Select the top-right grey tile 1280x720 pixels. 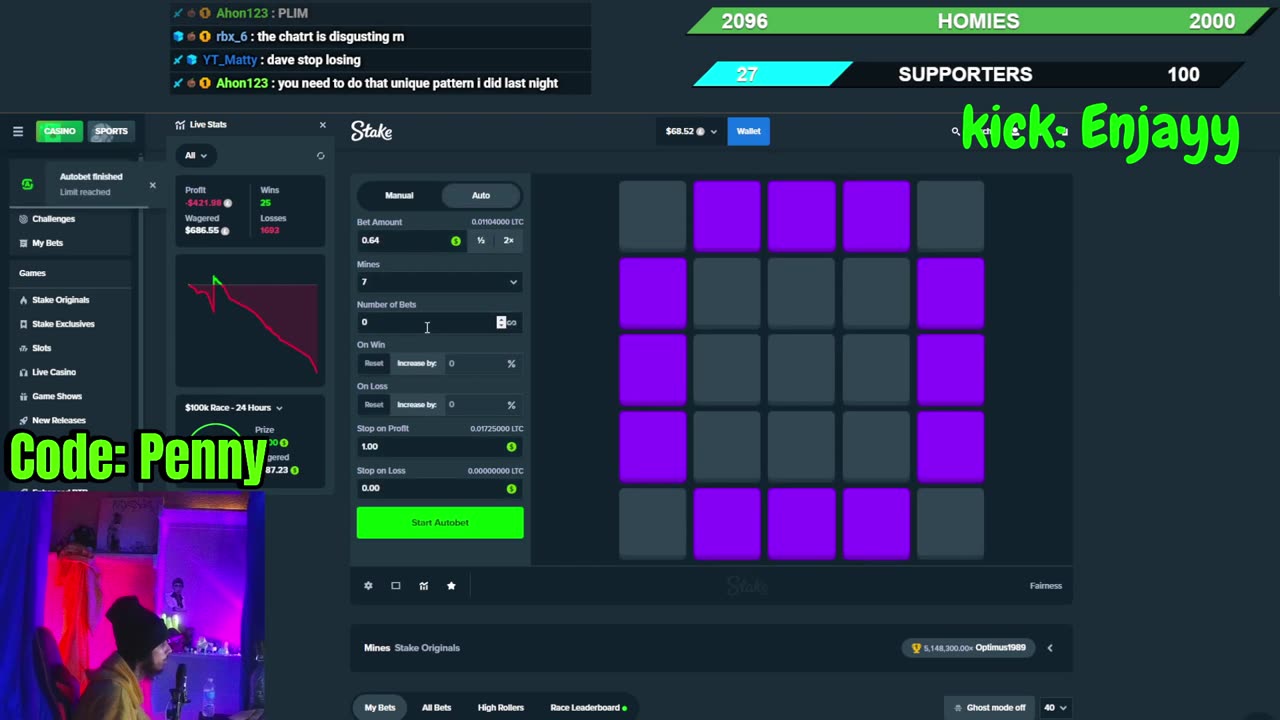(x=951, y=215)
